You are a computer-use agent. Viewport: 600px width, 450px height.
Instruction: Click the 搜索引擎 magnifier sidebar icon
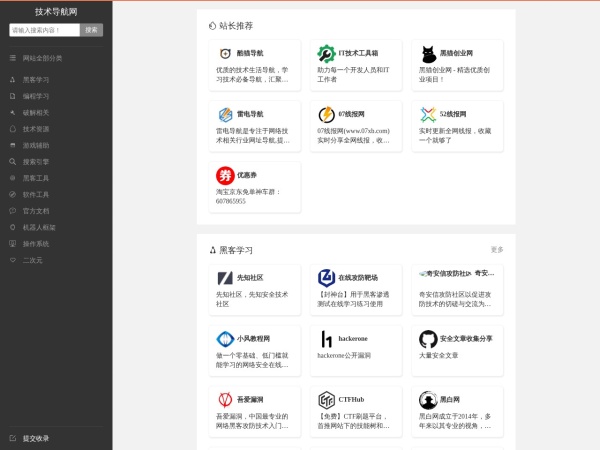tap(13, 161)
